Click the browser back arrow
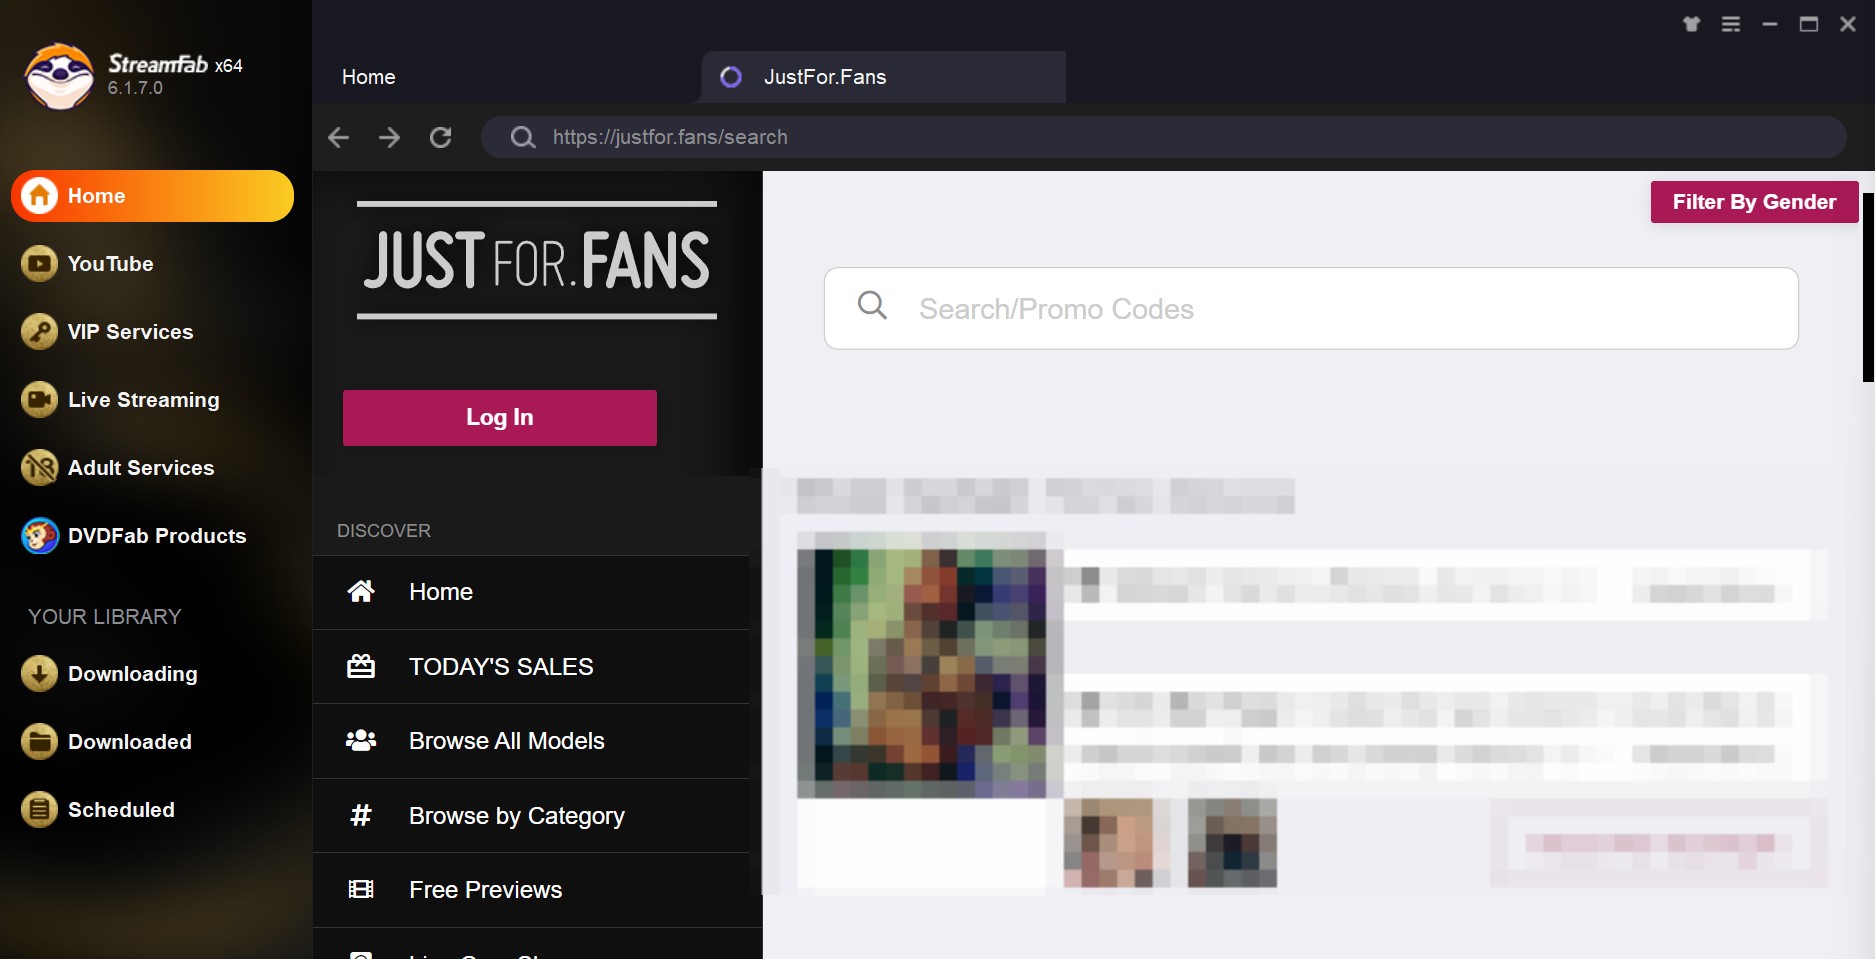Image resolution: width=1875 pixels, height=959 pixels. click(x=338, y=137)
